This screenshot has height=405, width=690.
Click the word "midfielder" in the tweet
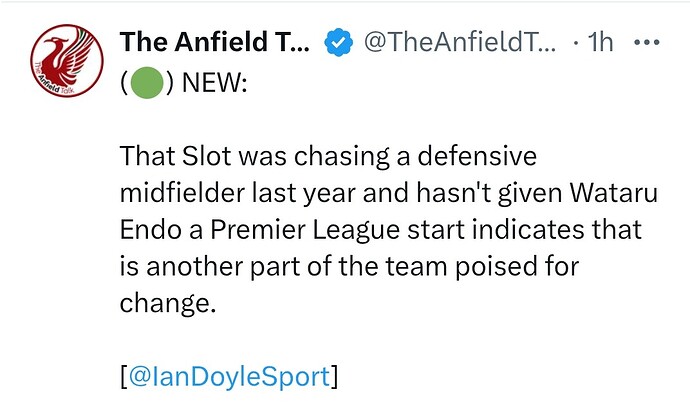click(182, 193)
